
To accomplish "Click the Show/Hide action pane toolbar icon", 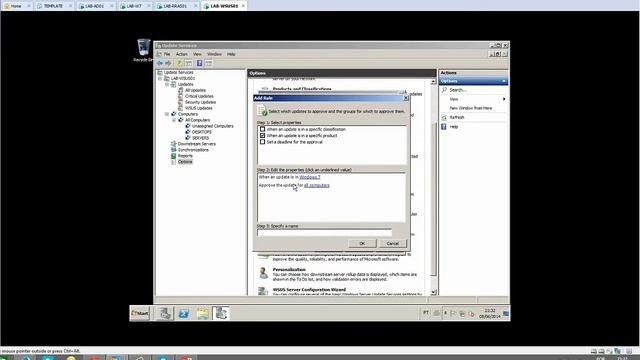I will click(x=209, y=63).
